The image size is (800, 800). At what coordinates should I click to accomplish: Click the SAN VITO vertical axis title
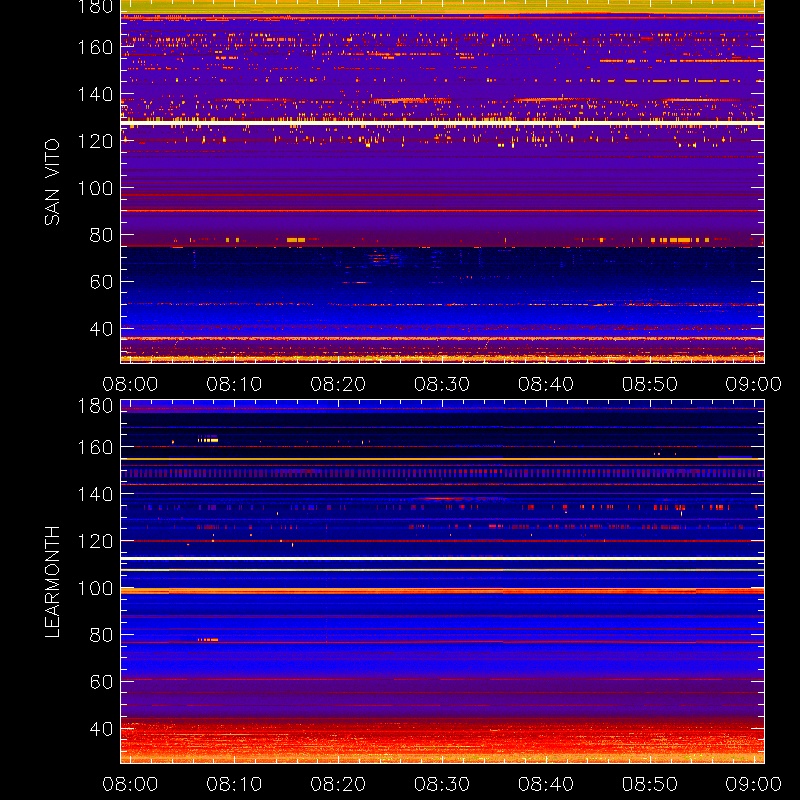point(52,182)
